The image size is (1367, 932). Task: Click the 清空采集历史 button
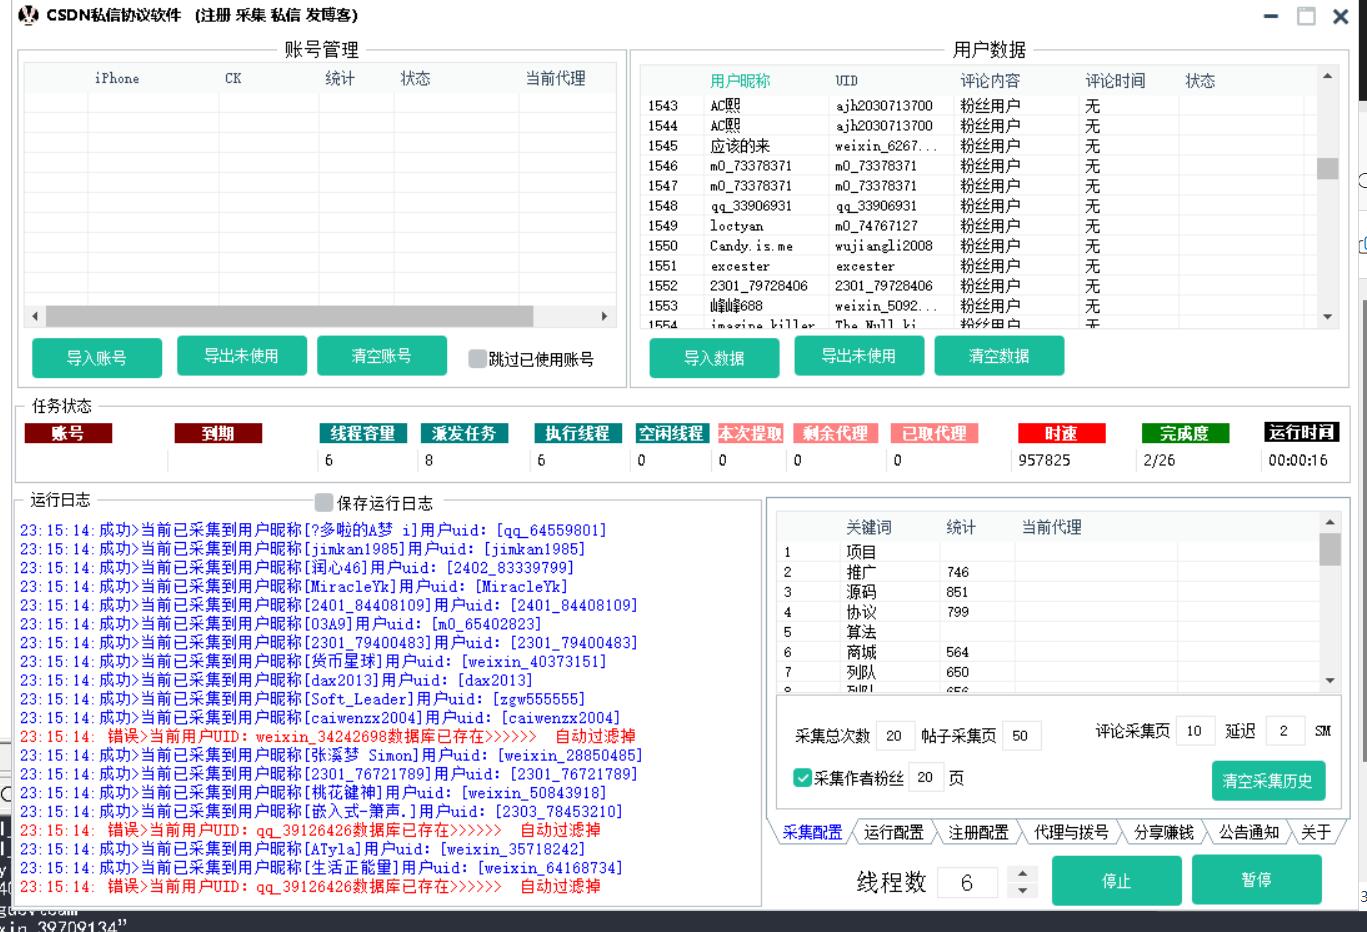click(x=1267, y=781)
